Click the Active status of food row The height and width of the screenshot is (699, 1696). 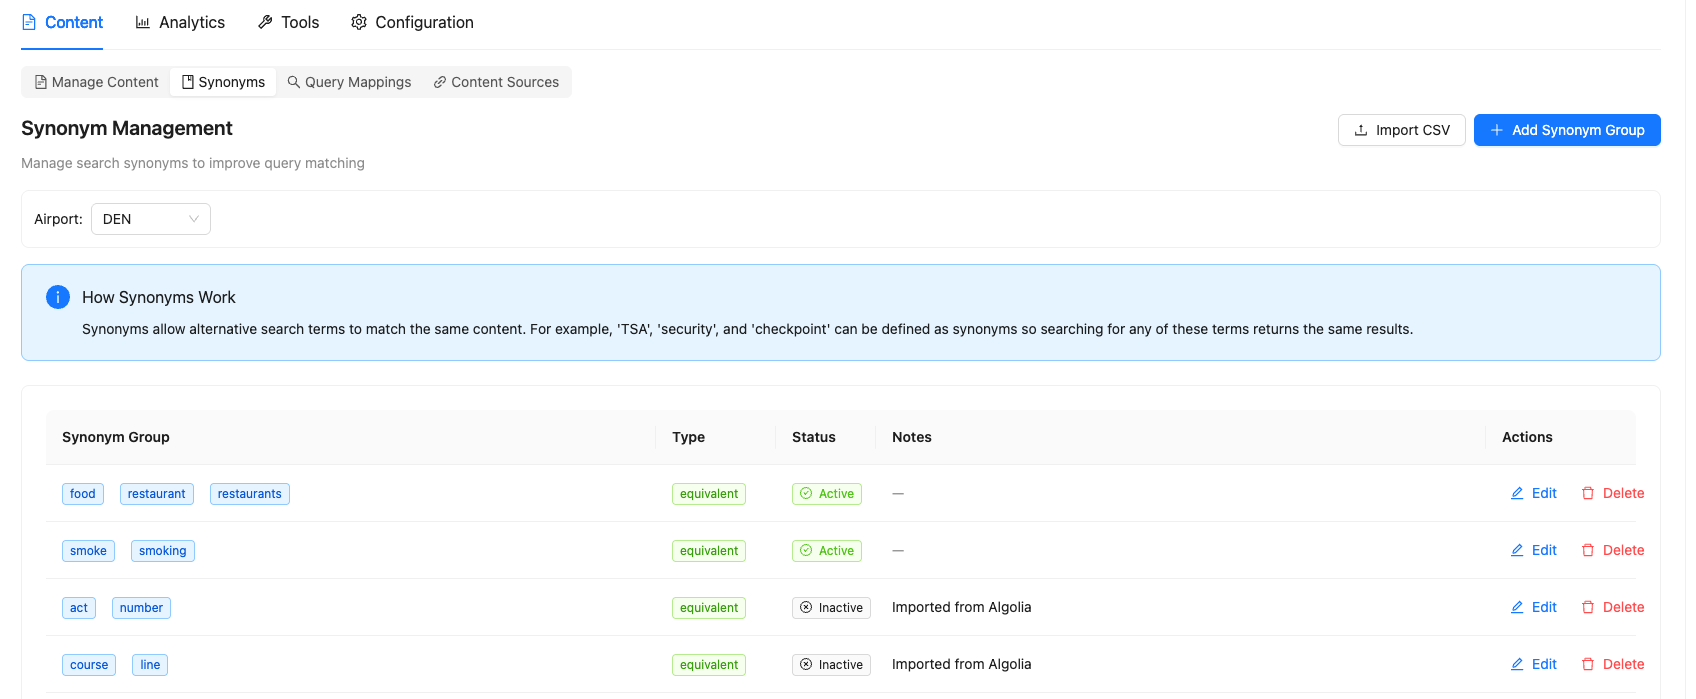tap(827, 494)
